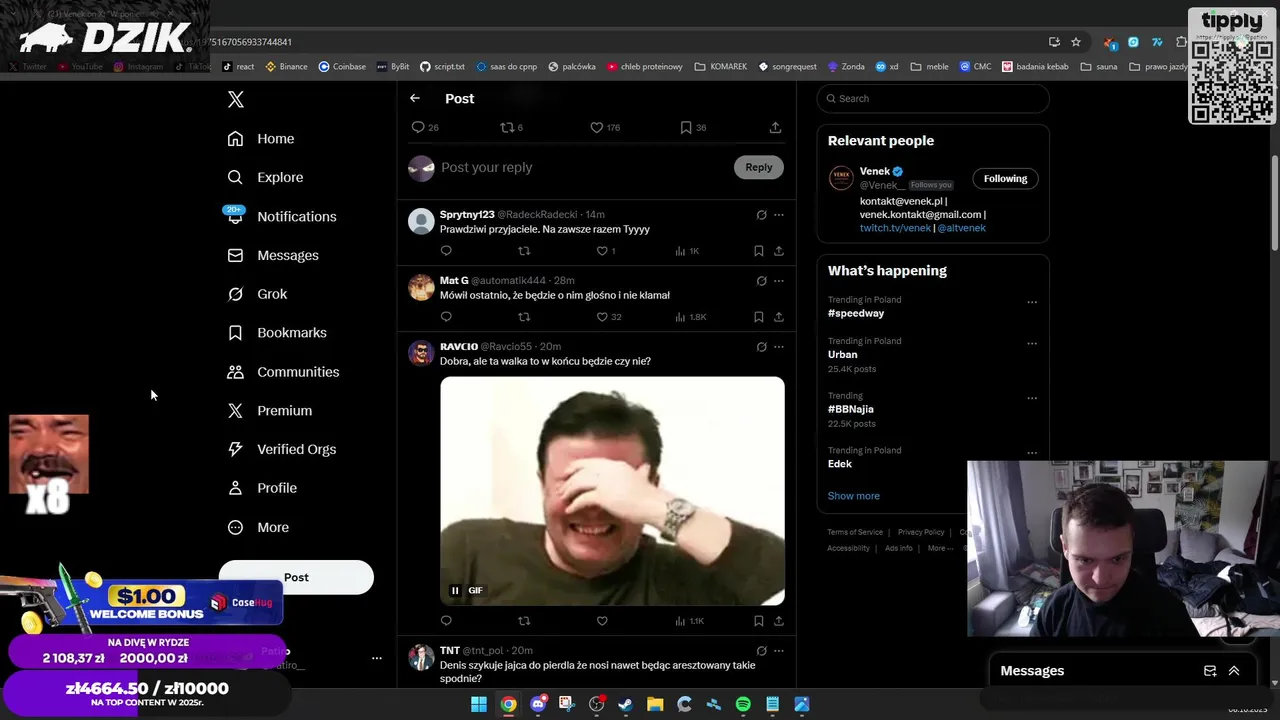Open the laughing man GIF thumbnail
Screen dimensions: 1280x720
tap(612, 491)
